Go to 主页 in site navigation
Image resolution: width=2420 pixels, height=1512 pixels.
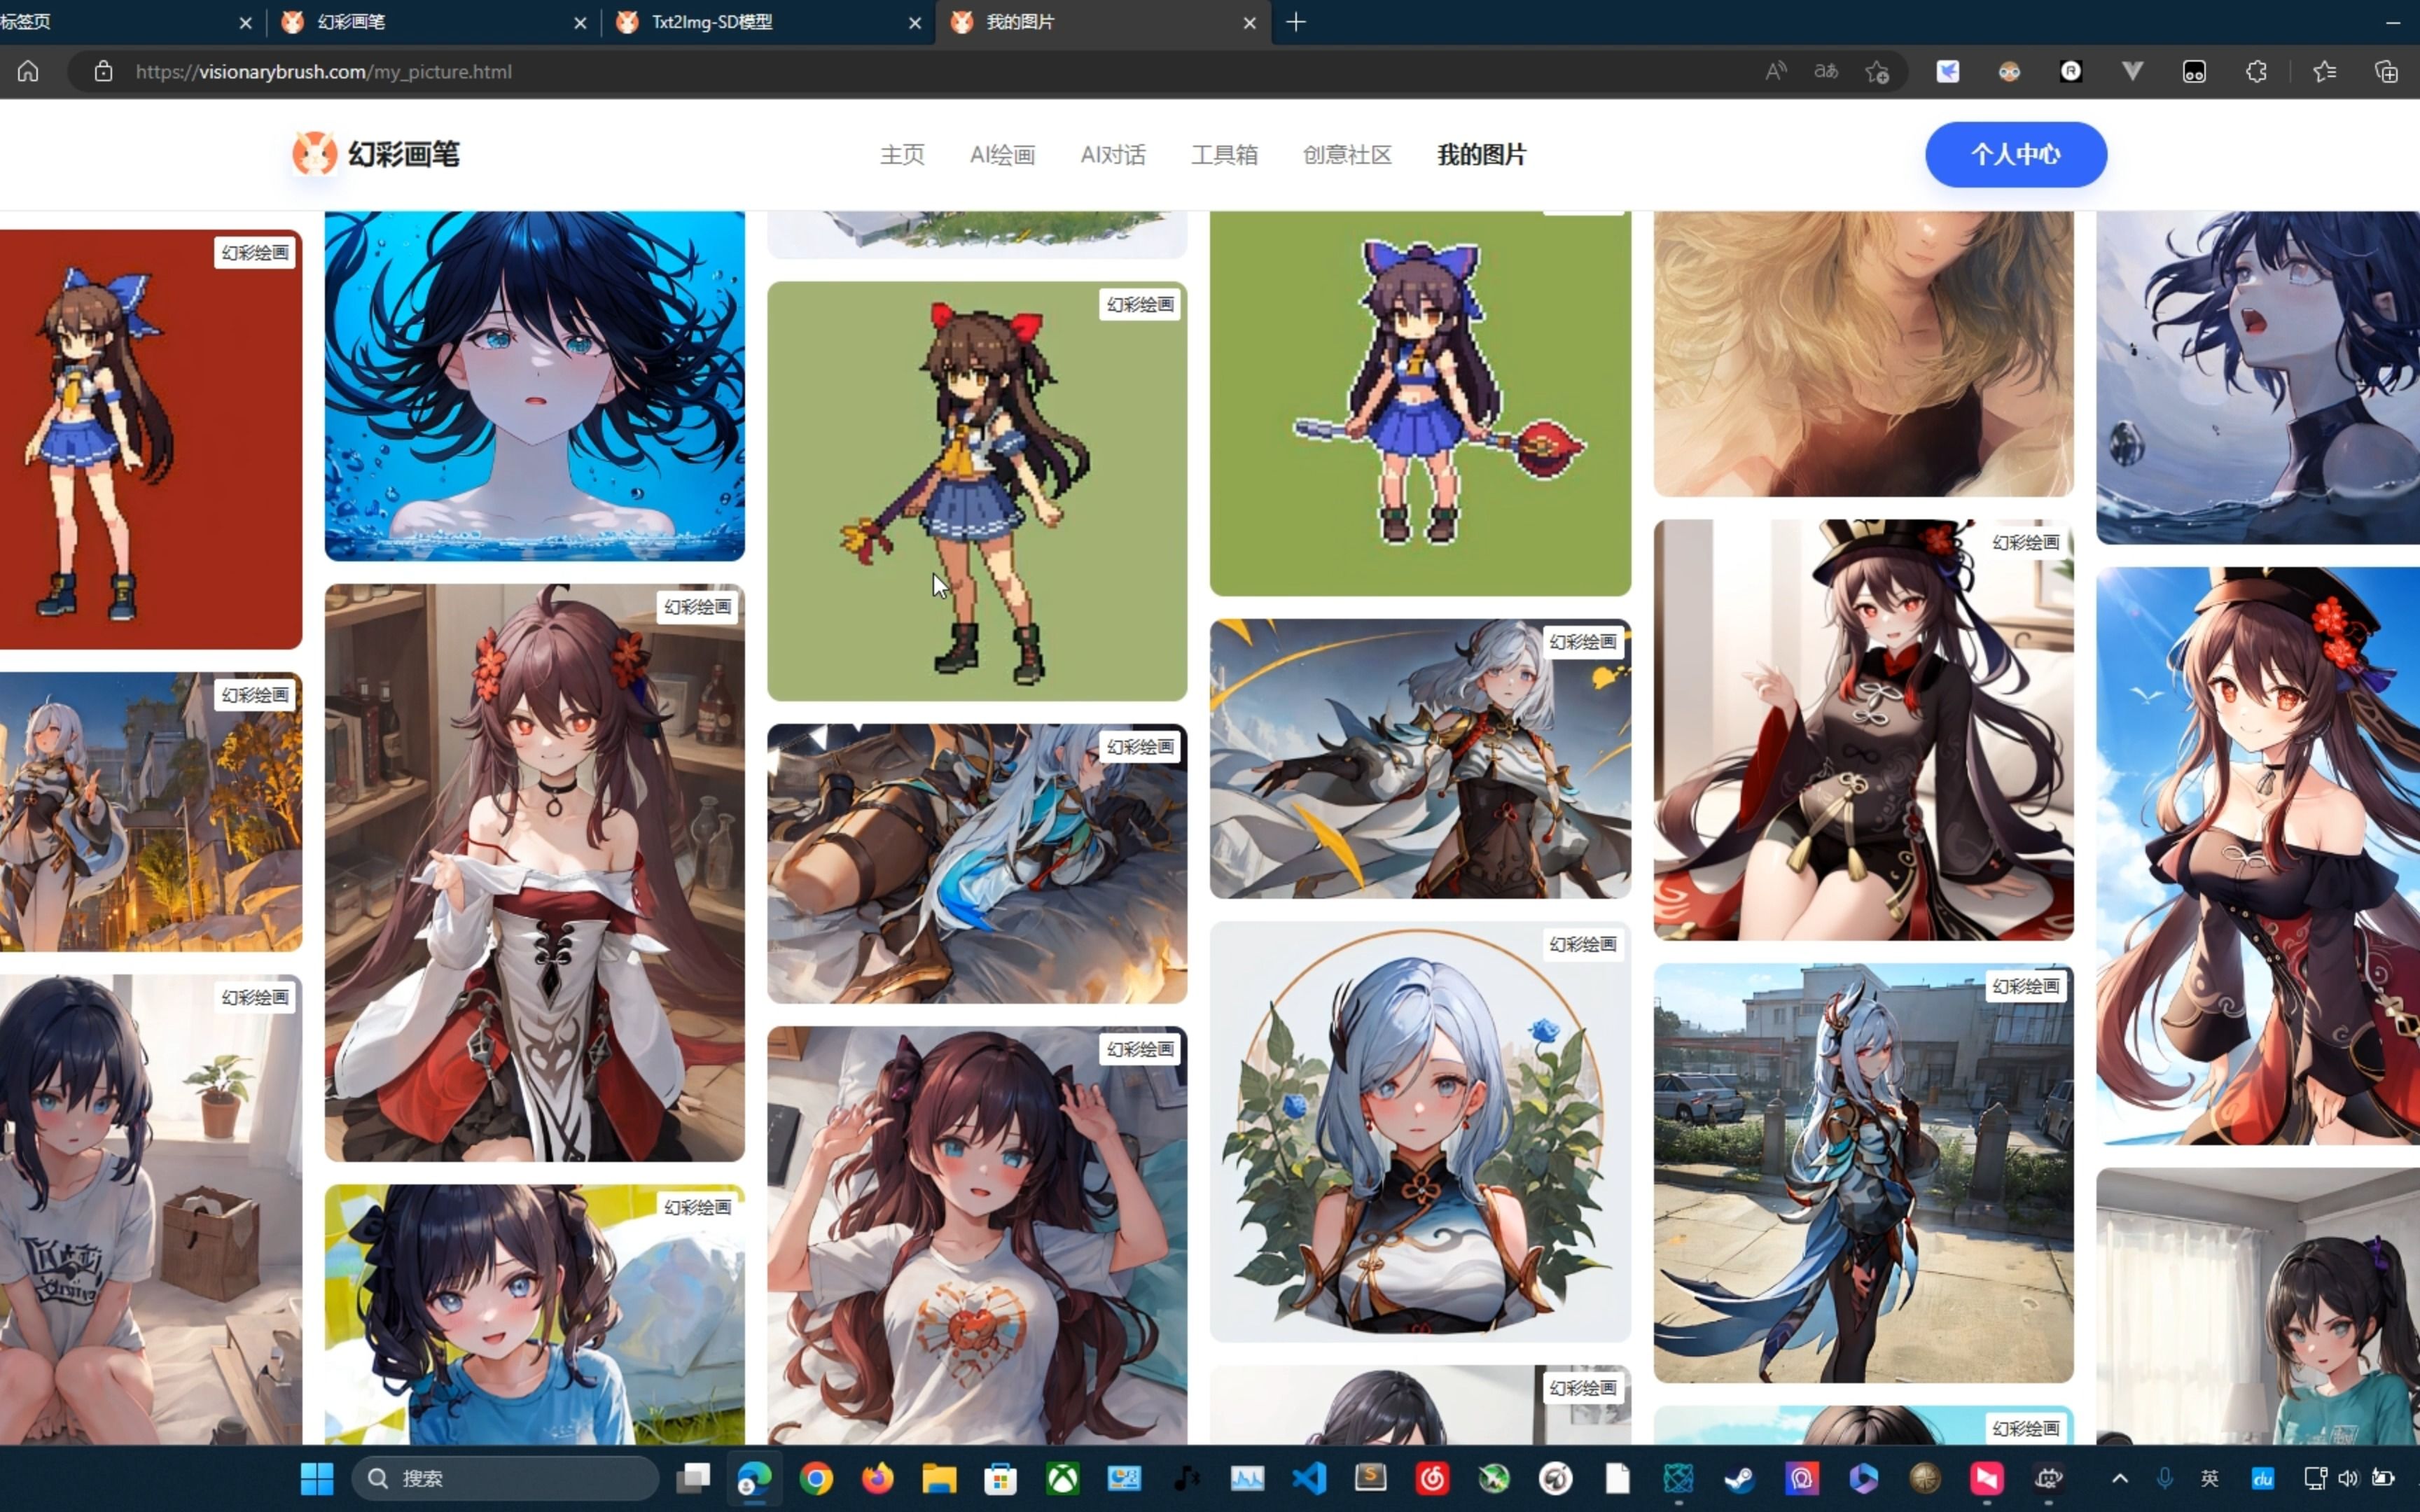pos(902,155)
